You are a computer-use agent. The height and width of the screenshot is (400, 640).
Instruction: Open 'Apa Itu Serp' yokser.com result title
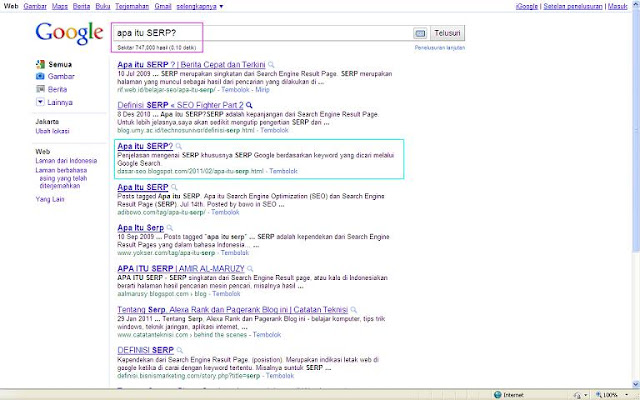coord(140,228)
